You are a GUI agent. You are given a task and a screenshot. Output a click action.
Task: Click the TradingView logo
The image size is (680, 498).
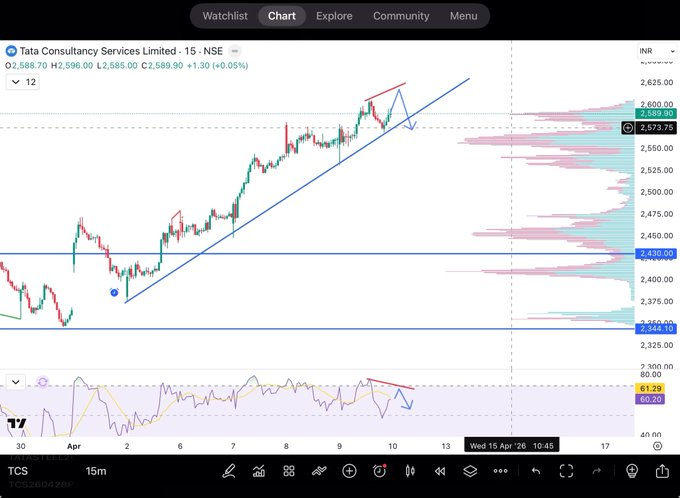coord(16,424)
